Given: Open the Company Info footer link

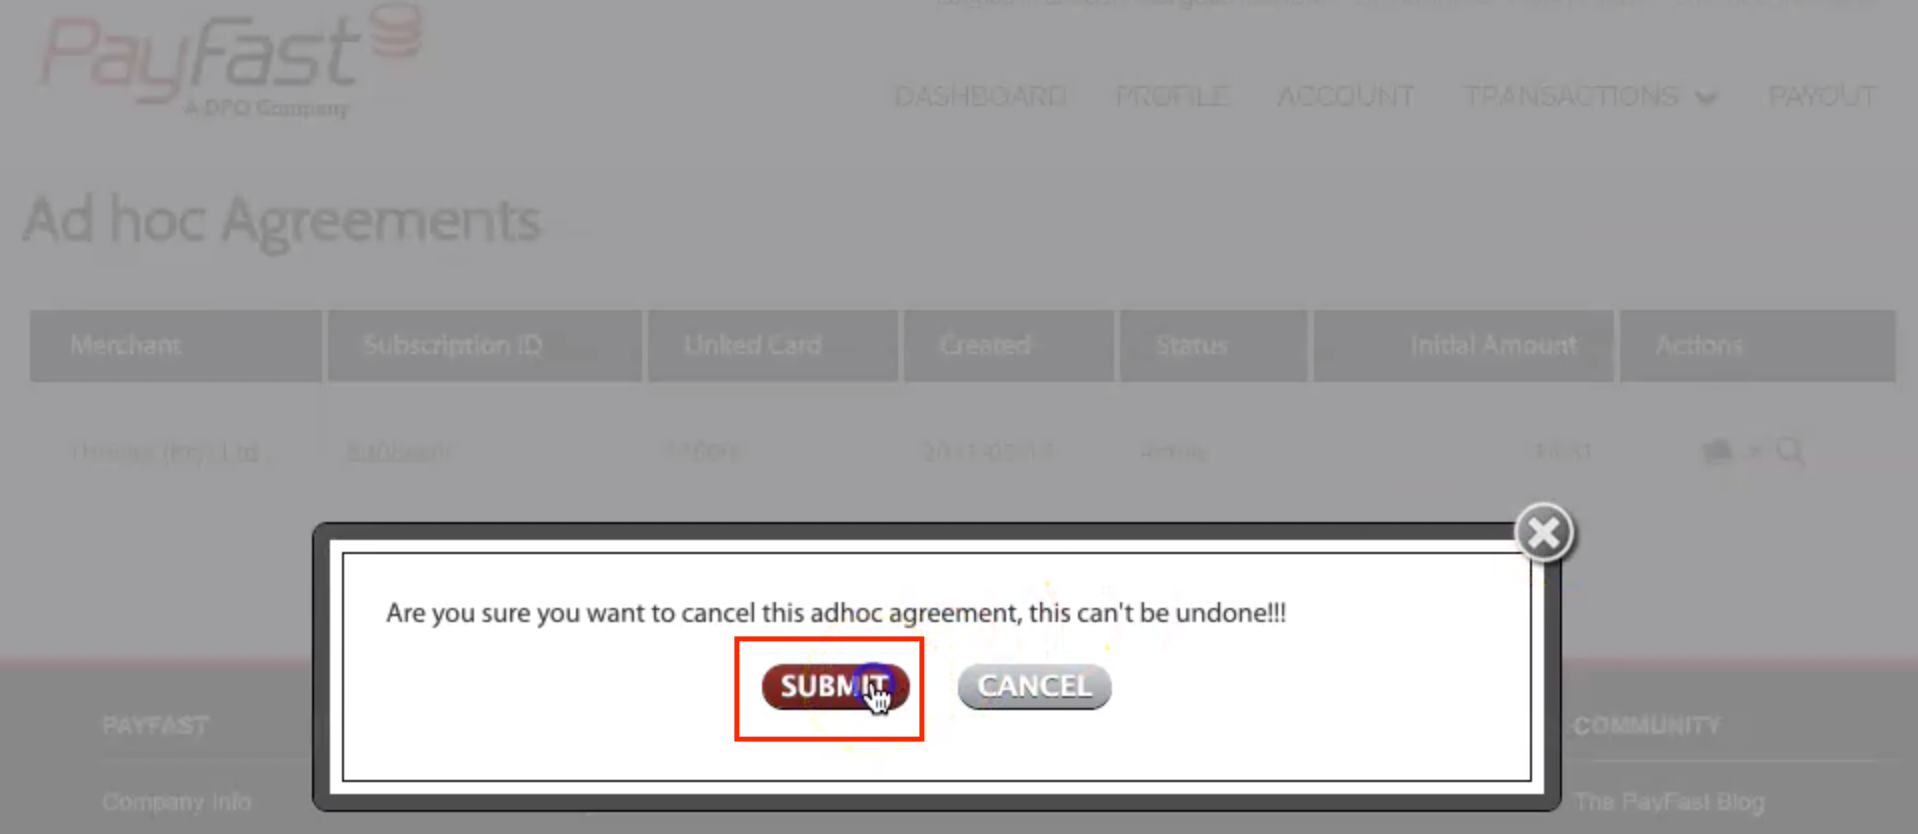Looking at the screenshot, I should 177,802.
